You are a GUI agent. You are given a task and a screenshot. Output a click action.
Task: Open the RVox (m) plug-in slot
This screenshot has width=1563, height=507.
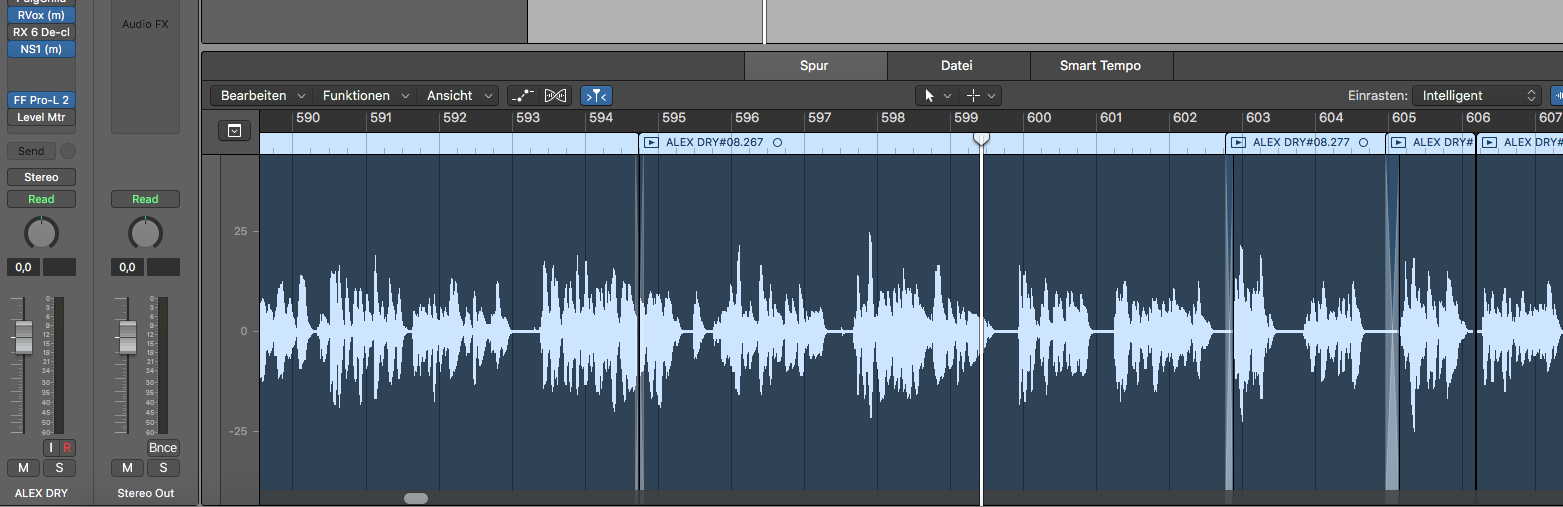[41, 15]
